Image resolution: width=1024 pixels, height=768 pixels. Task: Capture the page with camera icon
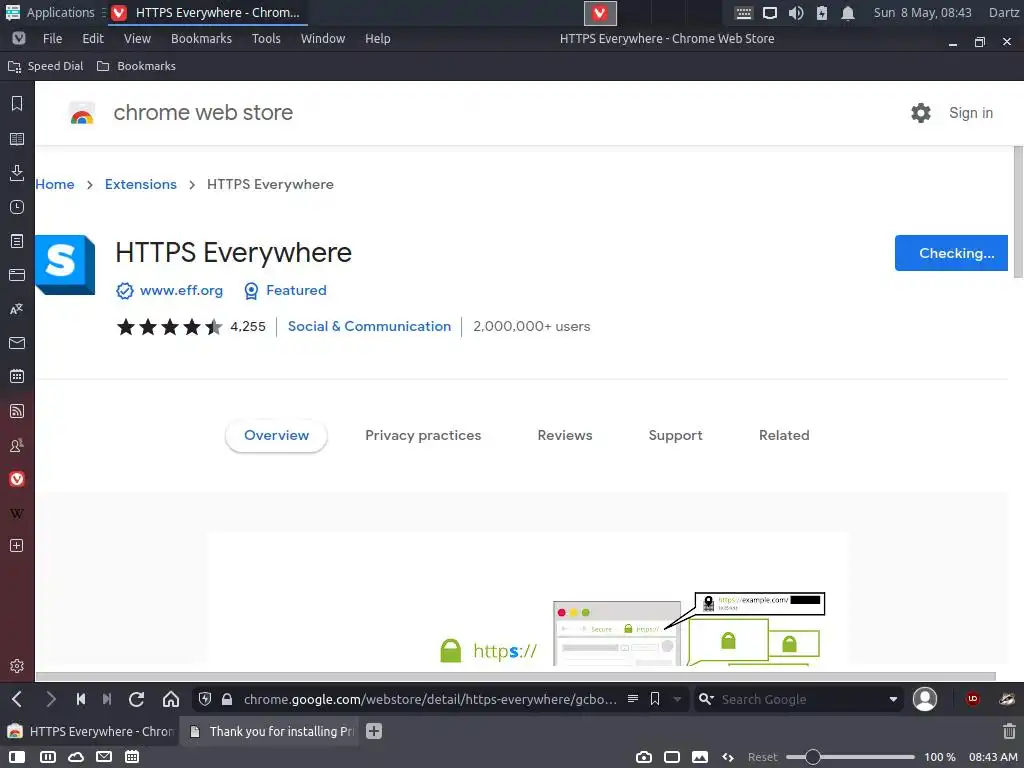[x=644, y=758]
